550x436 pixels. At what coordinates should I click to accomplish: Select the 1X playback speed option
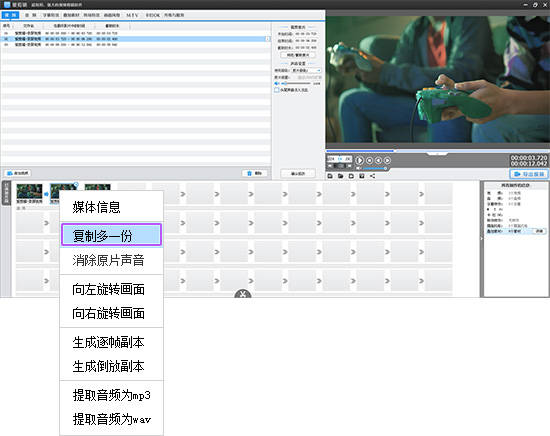[x=340, y=159]
